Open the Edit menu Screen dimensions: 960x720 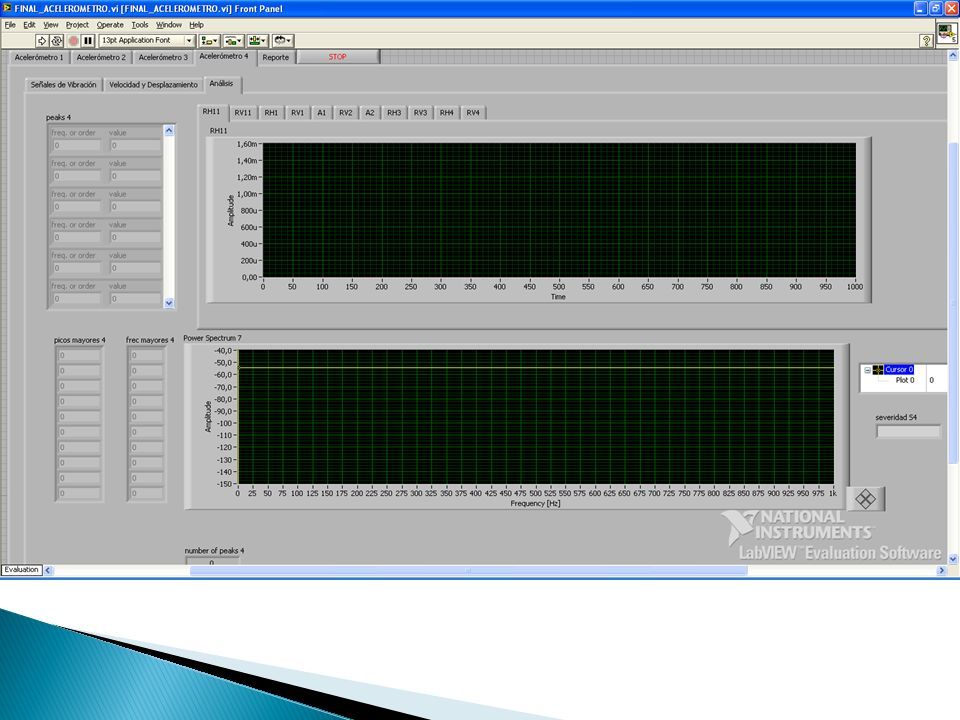click(29, 25)
